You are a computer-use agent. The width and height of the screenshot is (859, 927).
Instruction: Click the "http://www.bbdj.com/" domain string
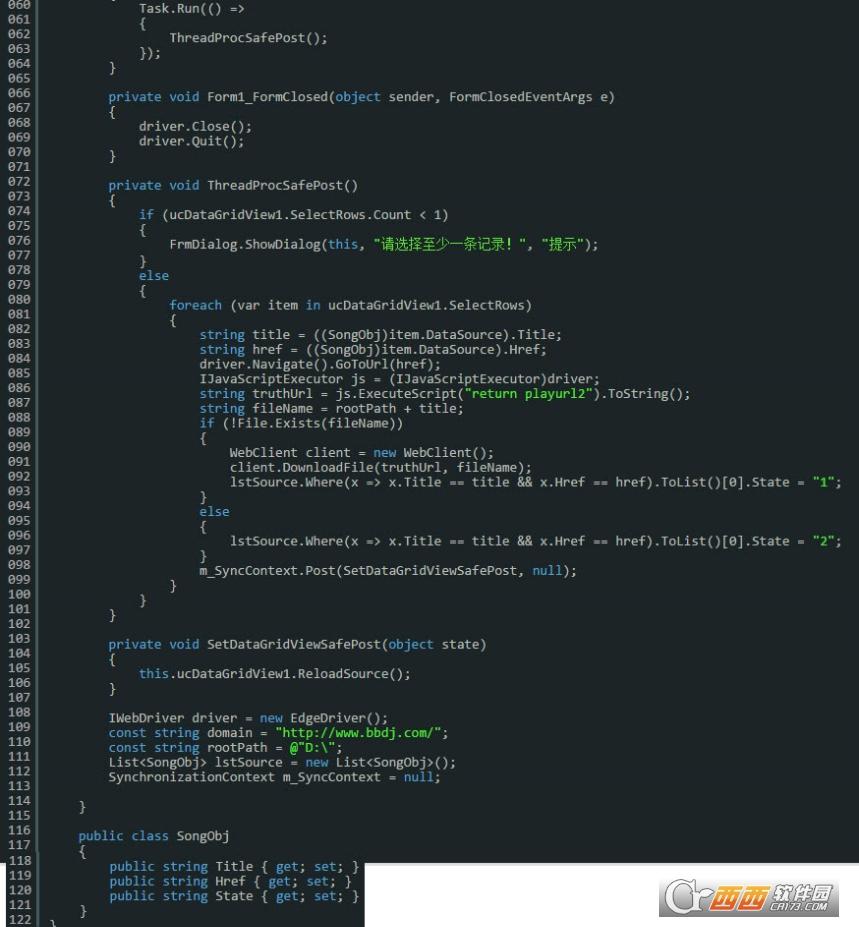pos(358,733)
